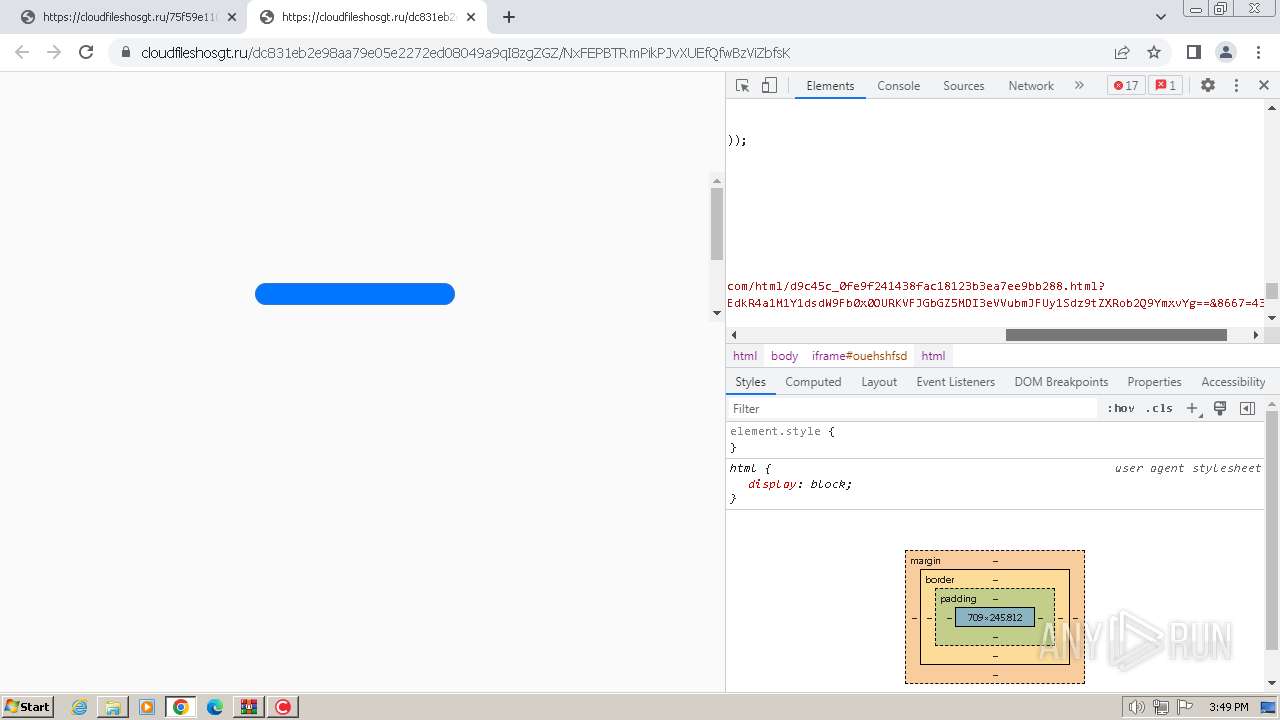
Task: Show more DevTools tabs chevron
Action: (1079, 86)
